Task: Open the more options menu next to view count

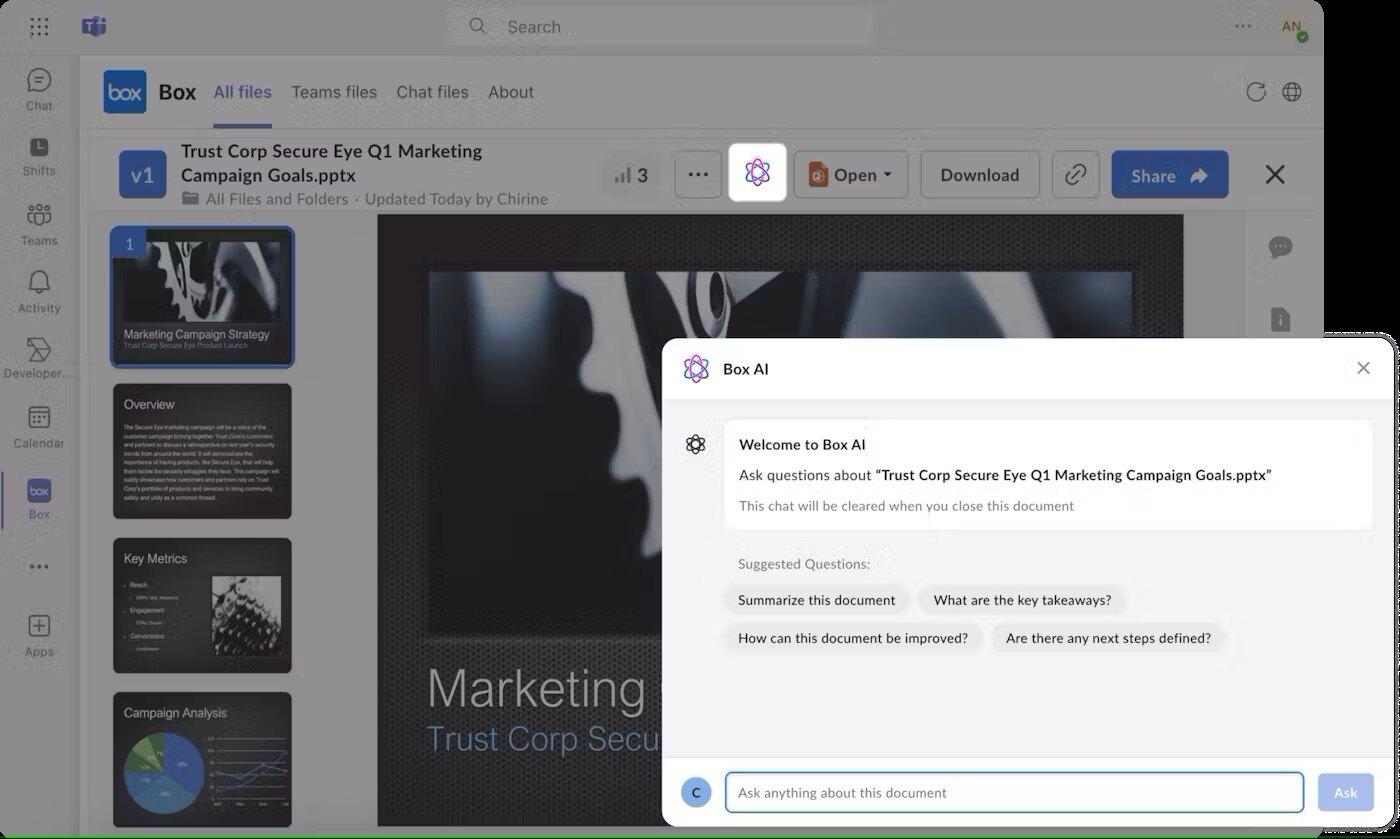Action: tap(697, 174)
